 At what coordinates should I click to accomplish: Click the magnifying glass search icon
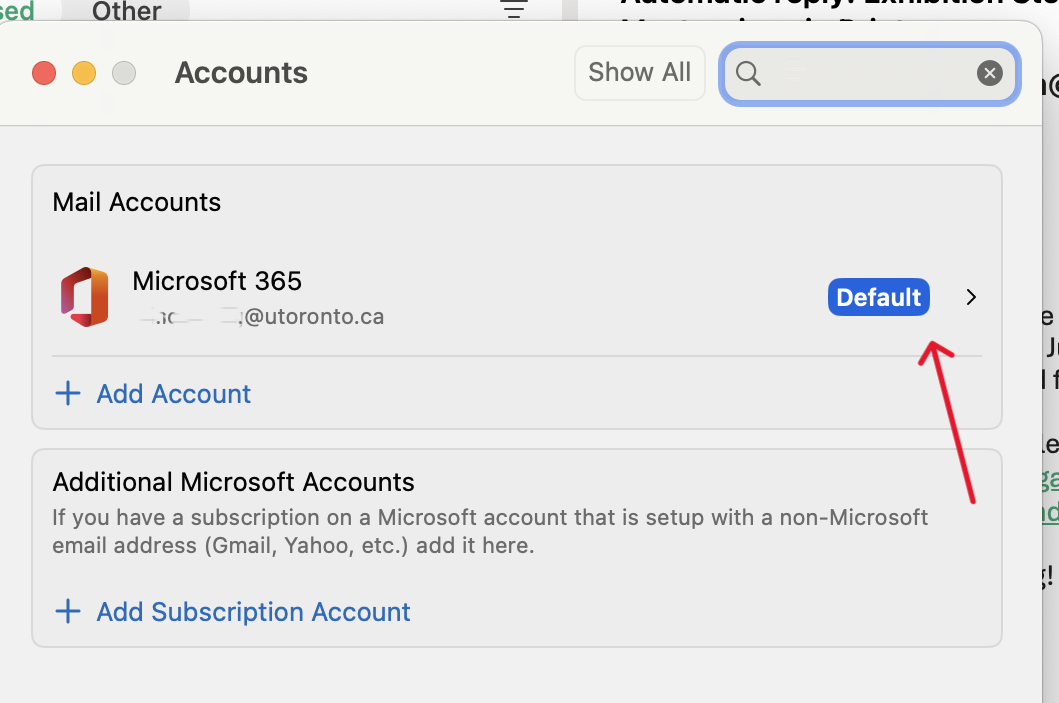(748, 73)
